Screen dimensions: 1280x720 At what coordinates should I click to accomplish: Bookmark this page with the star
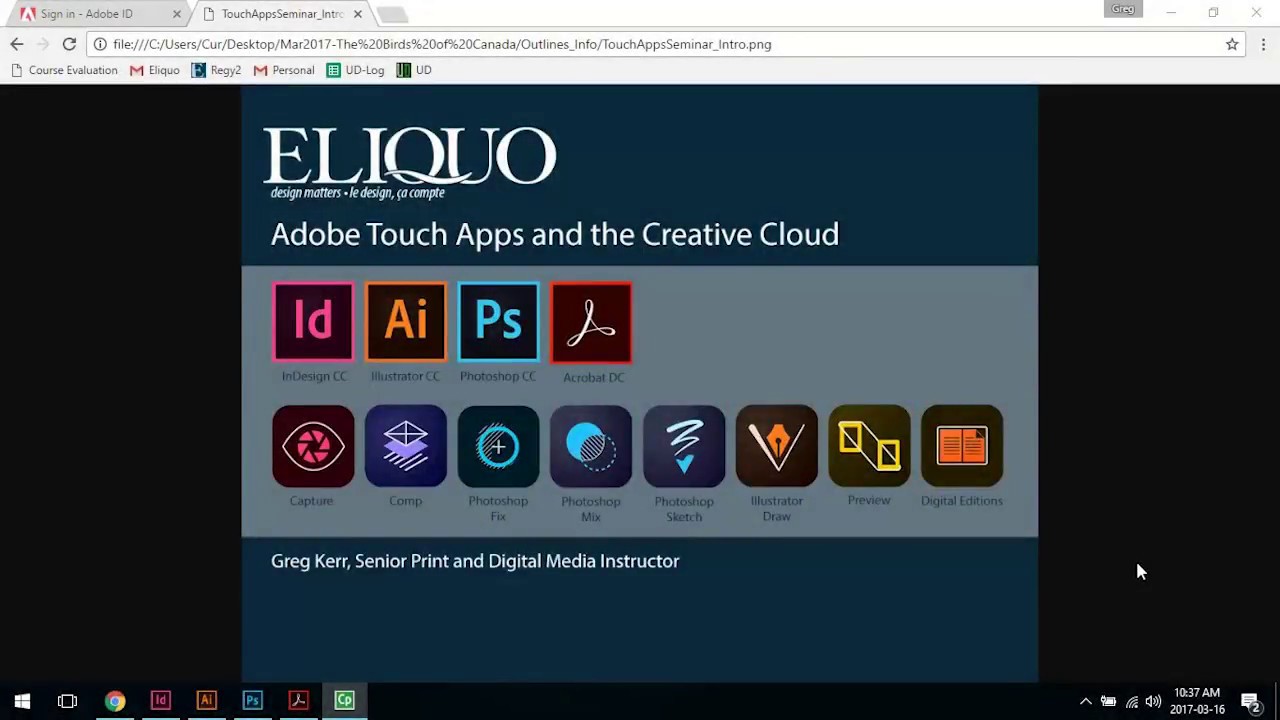click(x=1232, y=44)
